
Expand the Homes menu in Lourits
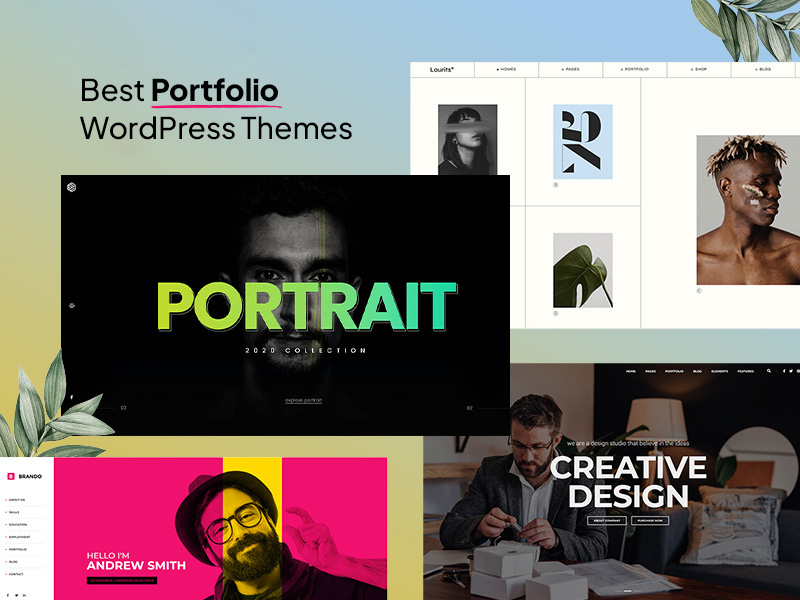(505, 70)
